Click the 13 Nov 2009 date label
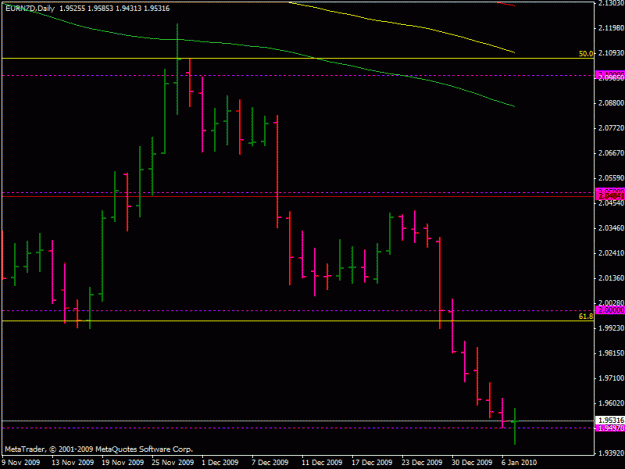The image size is (625, 469). point(73,462)
